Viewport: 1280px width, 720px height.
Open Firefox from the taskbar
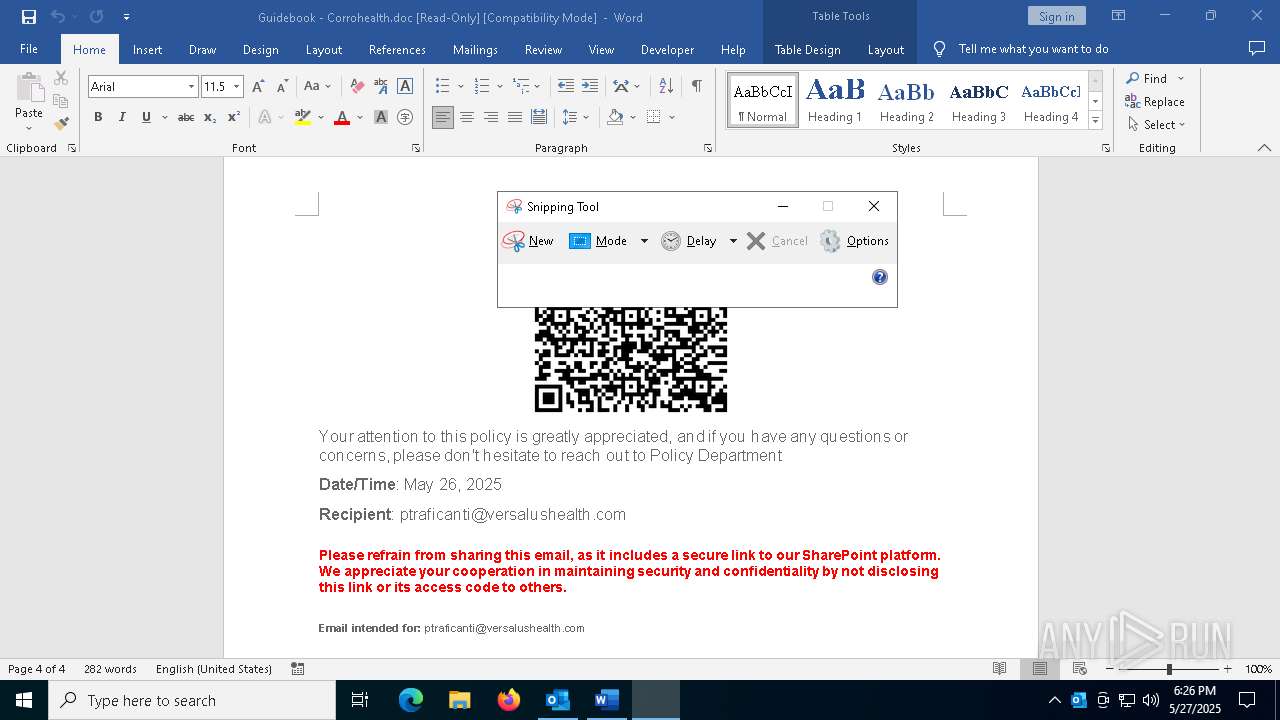(x=509, y=700)
